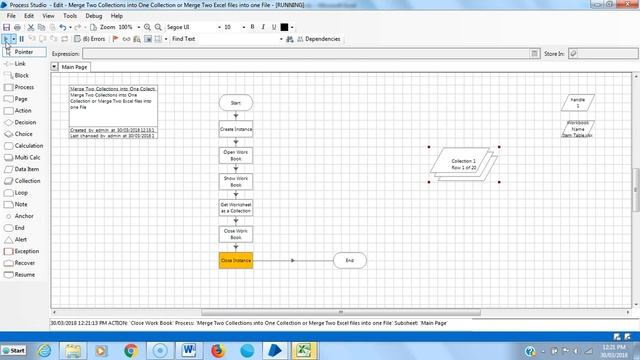The image size is (640, 360).
Task: Open the font color dropdown arrow
Action: (292, 27)
